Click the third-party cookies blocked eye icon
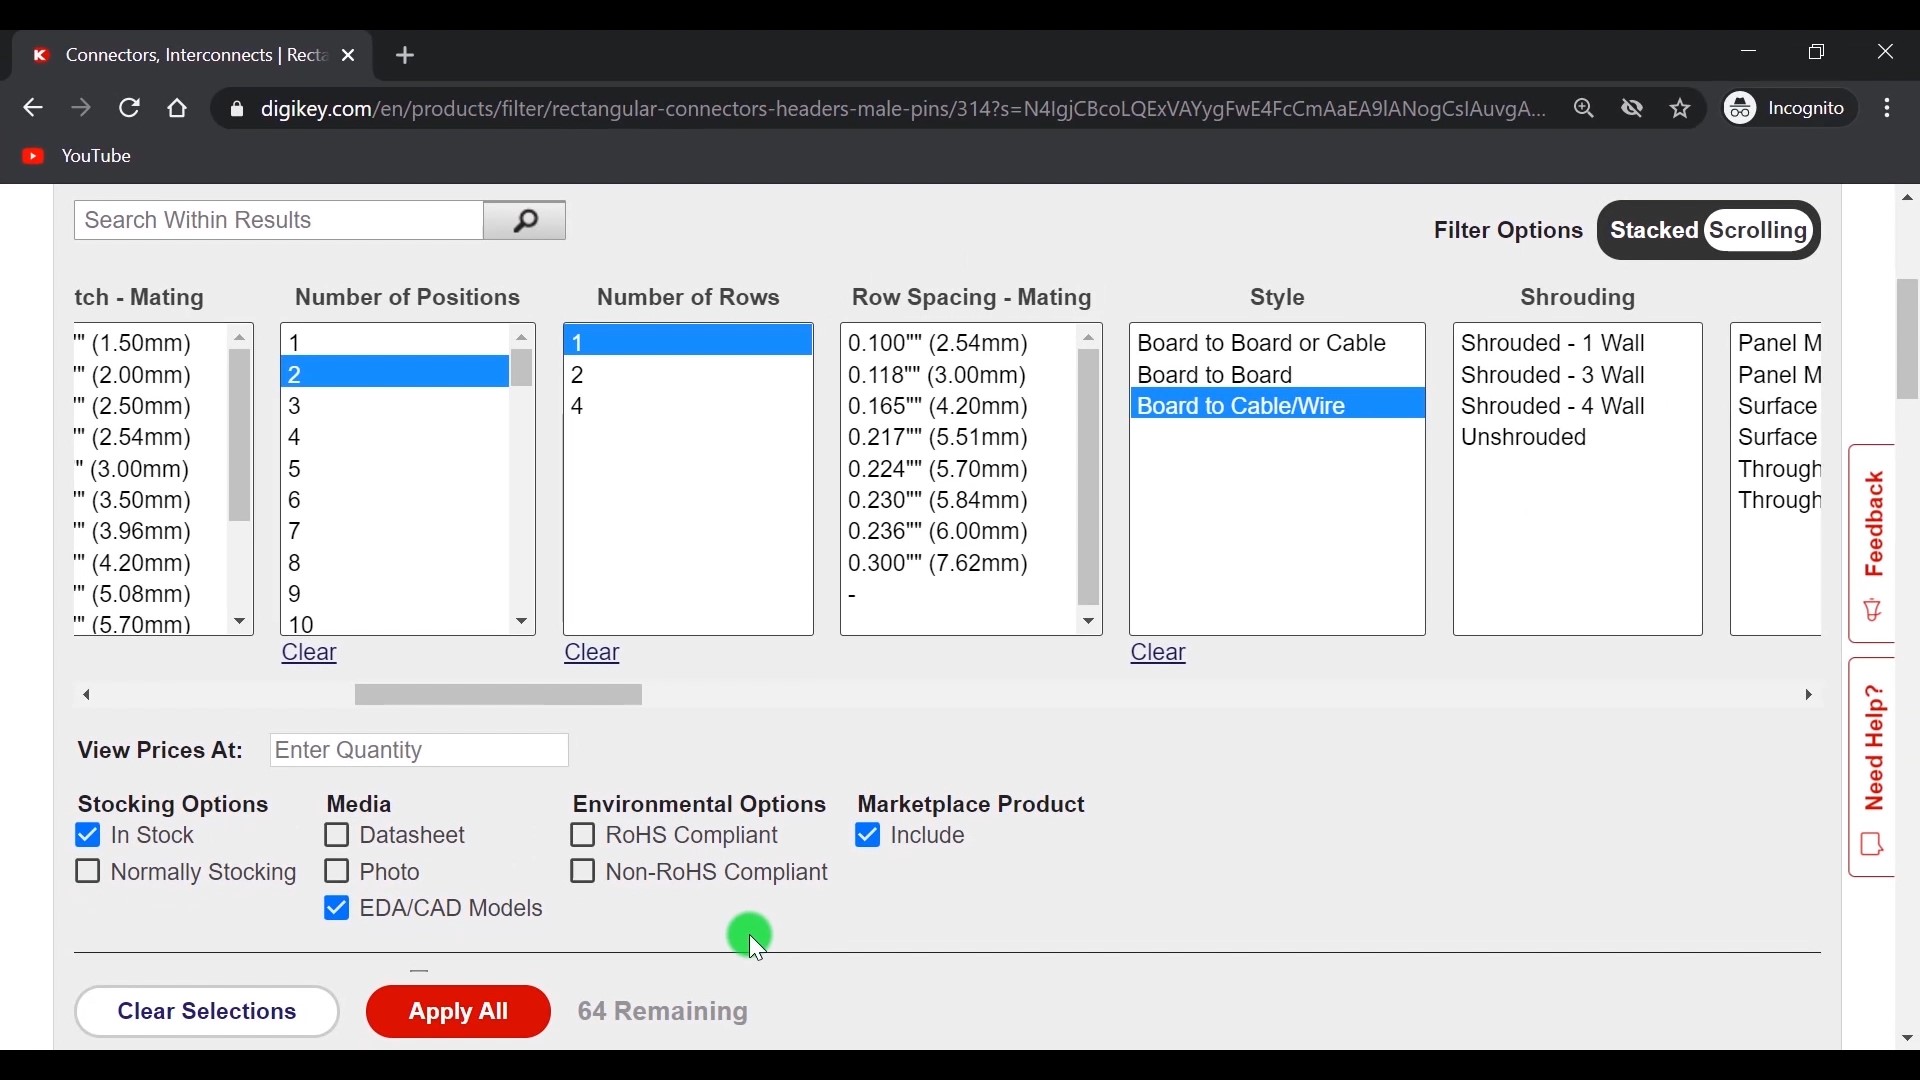The height and width of the screenshot is (1080, 1920). click(x=1633, y=109)
